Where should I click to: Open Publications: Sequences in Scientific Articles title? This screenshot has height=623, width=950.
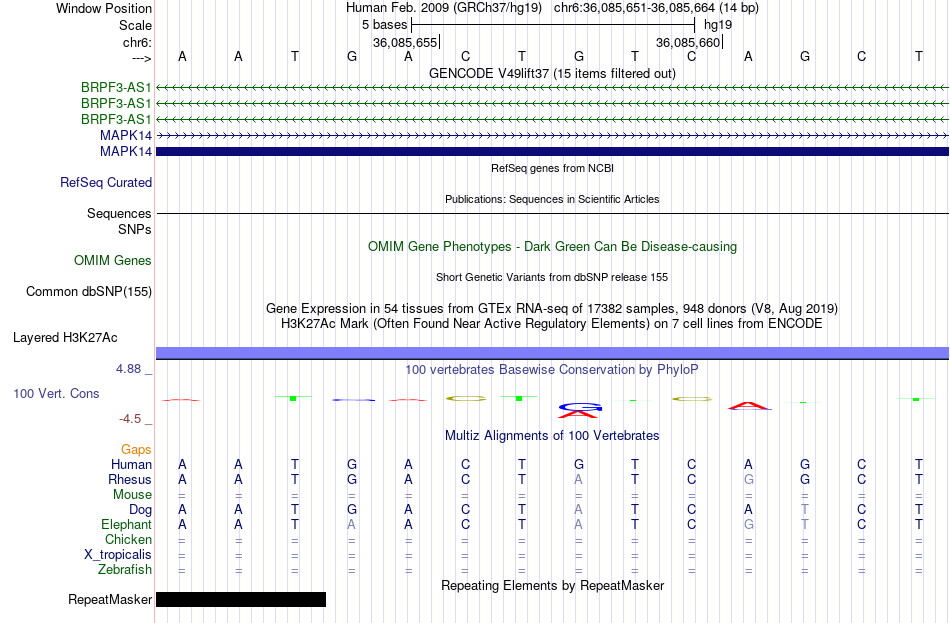(552, 199)
